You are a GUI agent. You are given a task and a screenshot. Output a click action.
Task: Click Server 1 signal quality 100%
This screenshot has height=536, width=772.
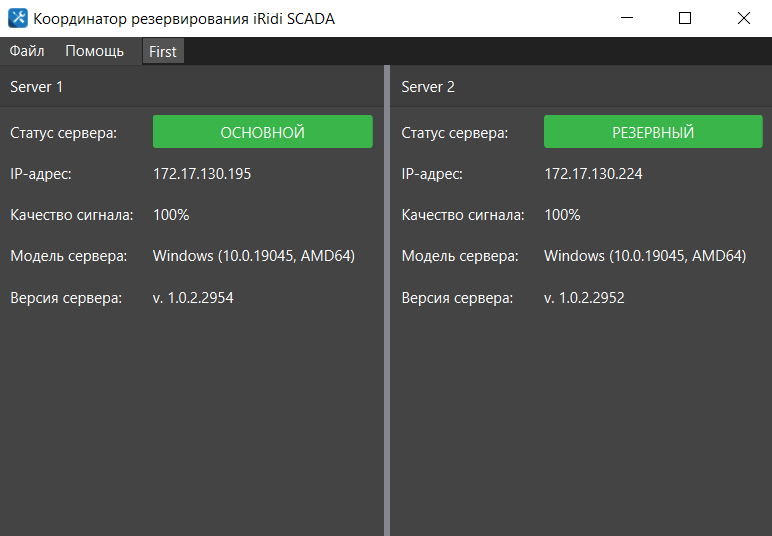171,215
